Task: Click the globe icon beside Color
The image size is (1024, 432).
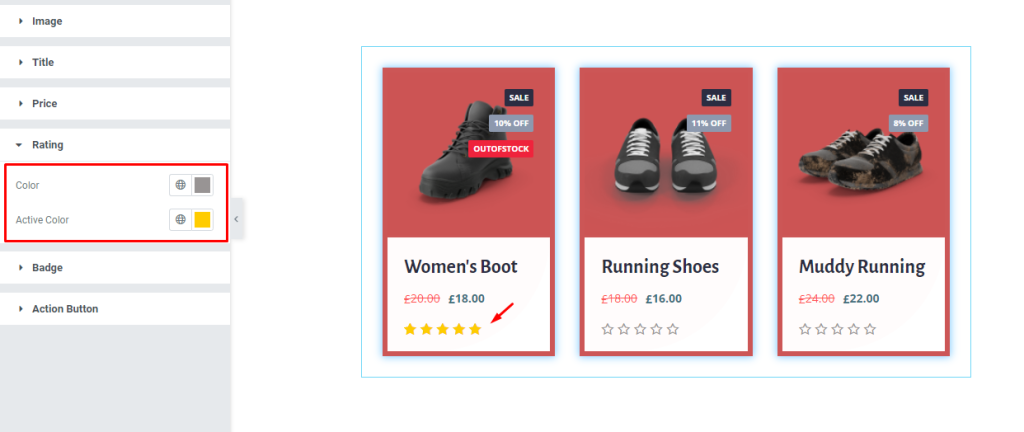Action: [180, 185]
